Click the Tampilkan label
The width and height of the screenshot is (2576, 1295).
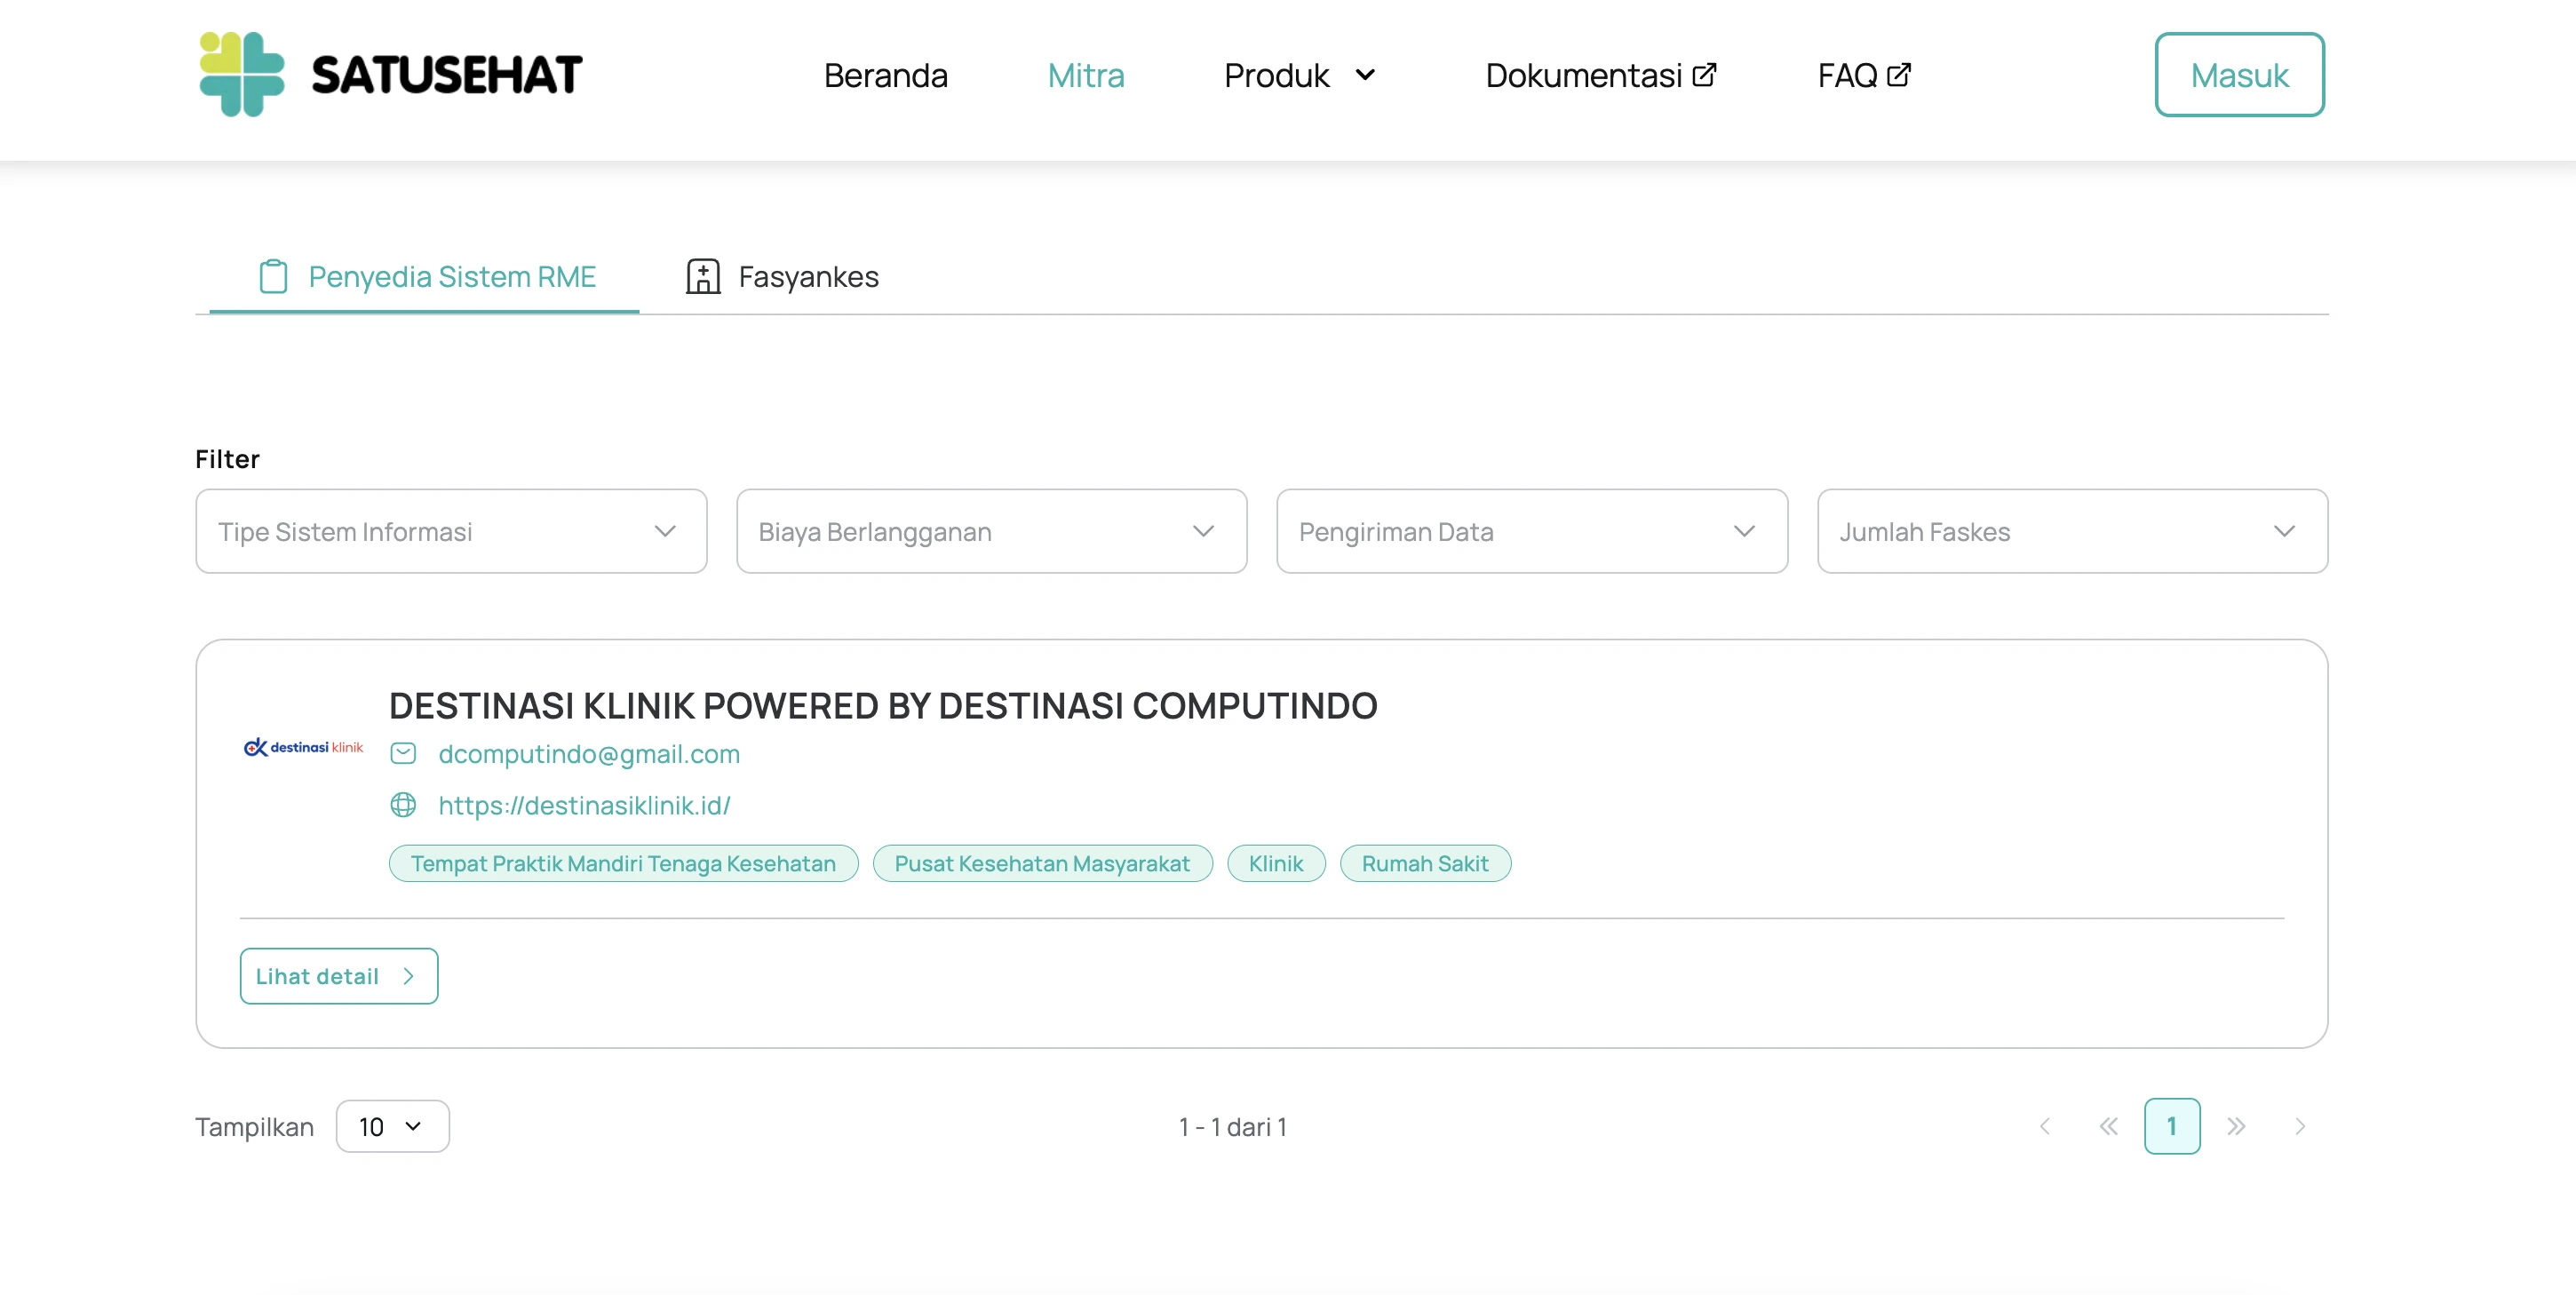(x=254, y=1127)
